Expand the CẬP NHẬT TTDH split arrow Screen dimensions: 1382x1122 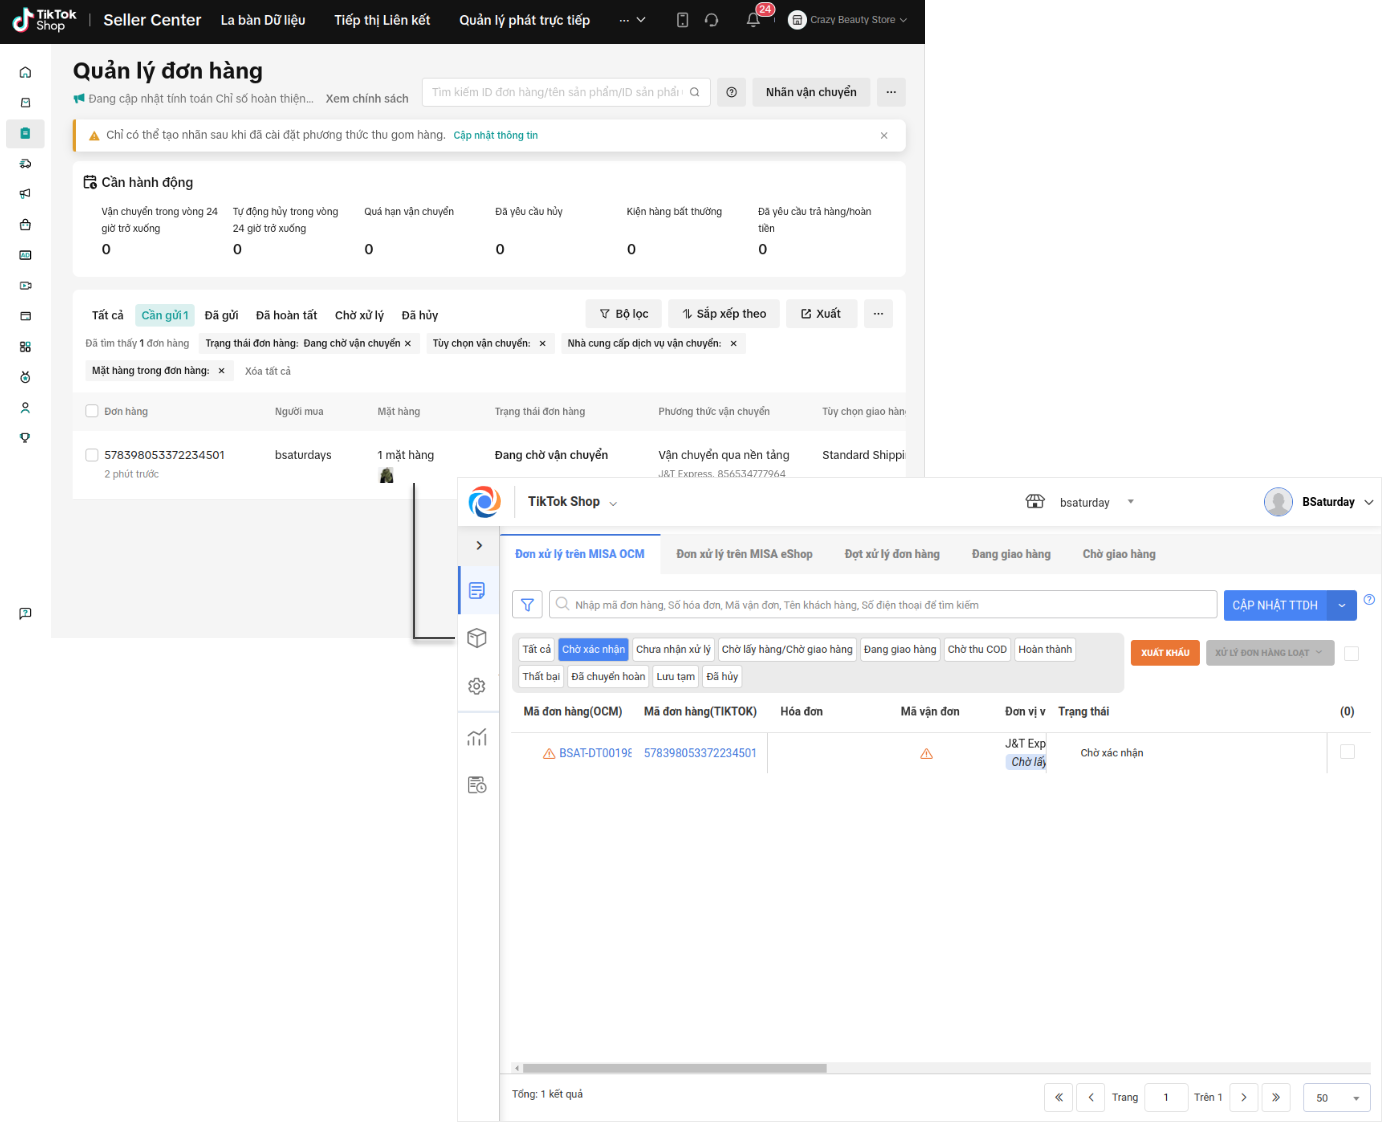[1342, 605]
